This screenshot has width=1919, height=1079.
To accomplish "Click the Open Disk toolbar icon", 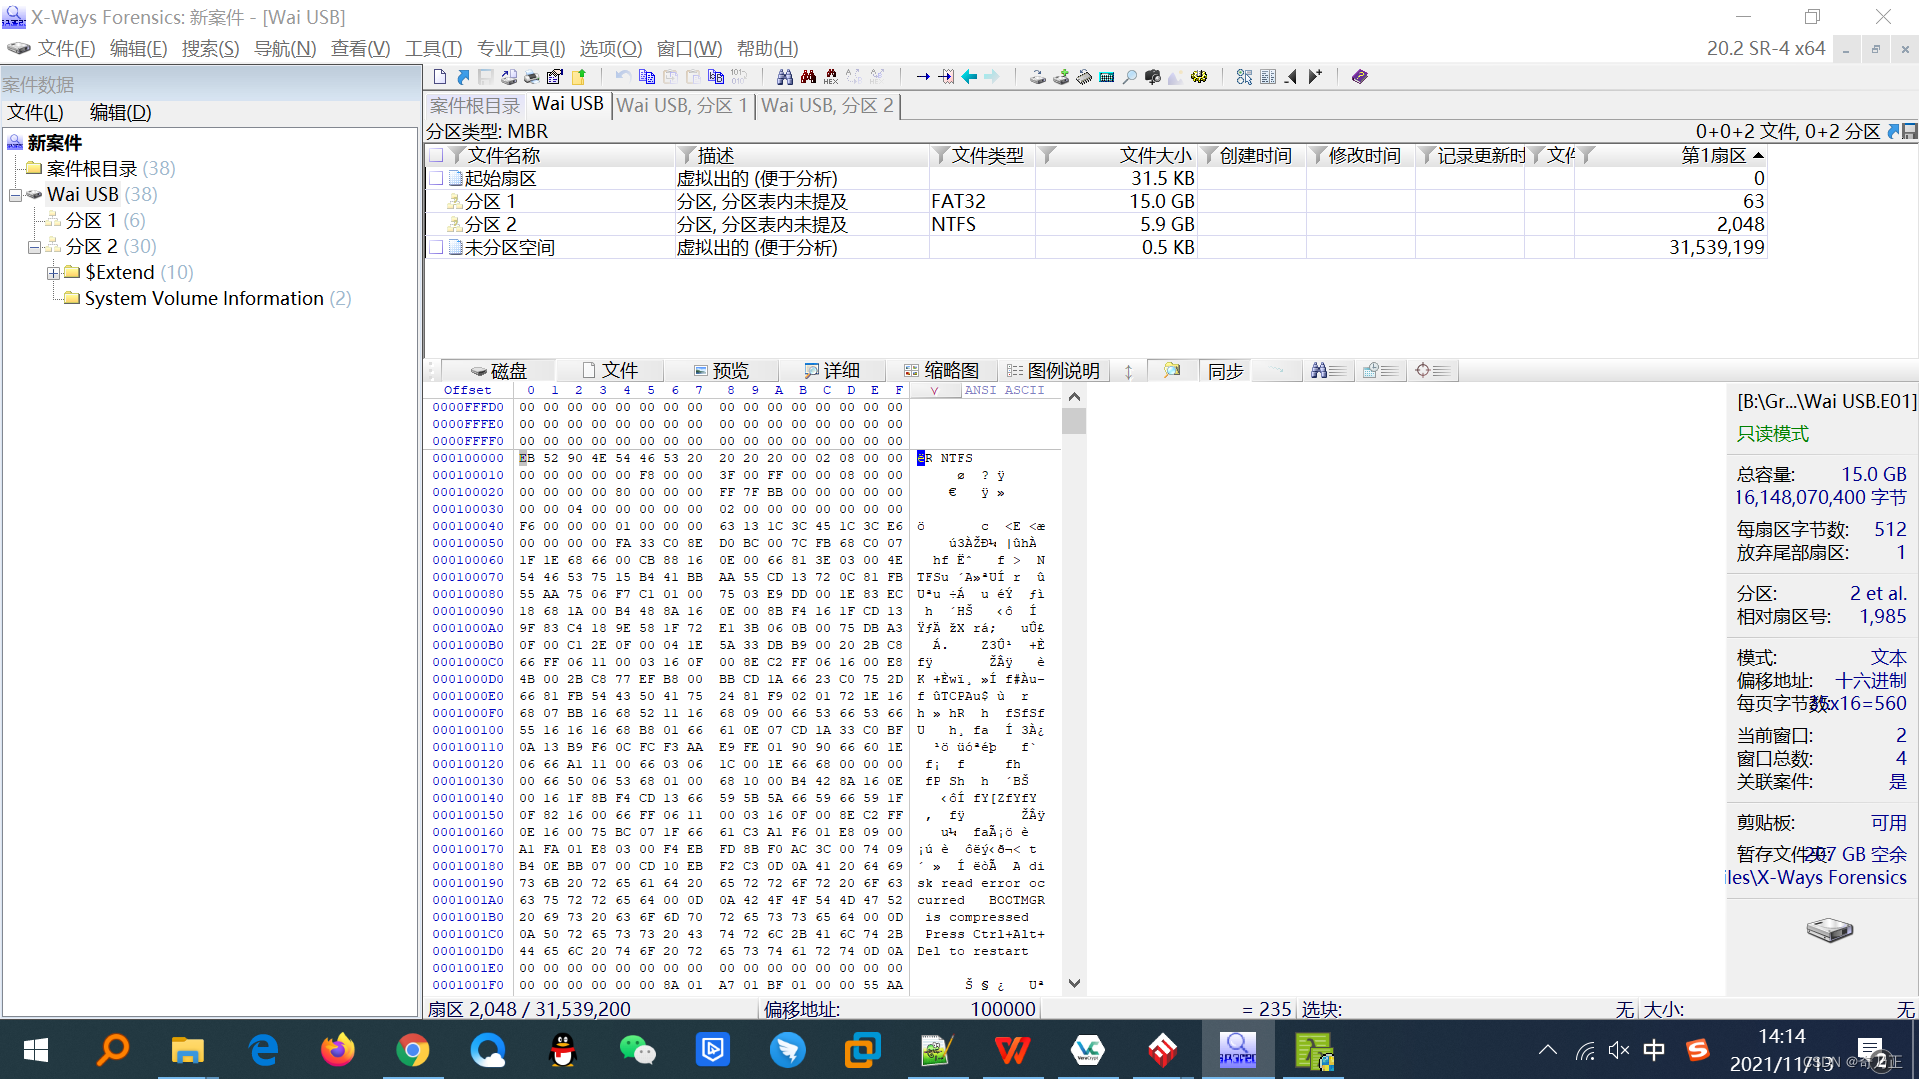I will click(1038, 76).
